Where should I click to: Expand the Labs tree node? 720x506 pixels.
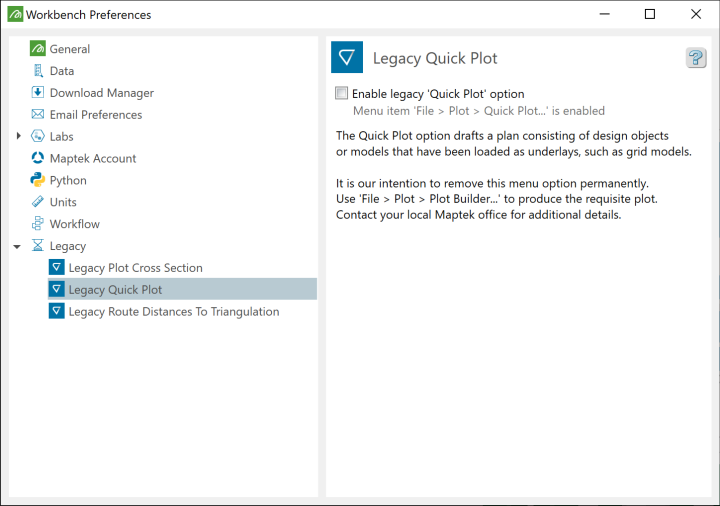pyautogui.click(x=18, y=136)
